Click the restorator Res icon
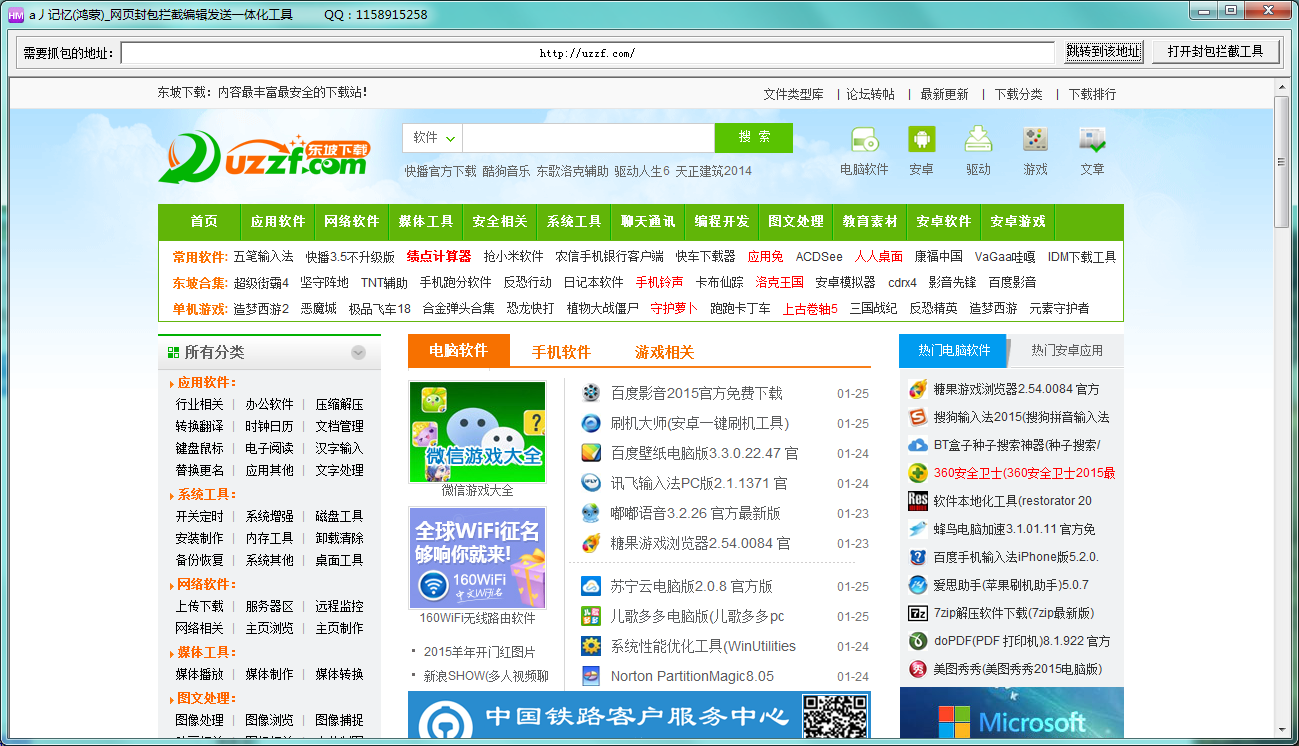1299x746 pixels. coord(918,501)
